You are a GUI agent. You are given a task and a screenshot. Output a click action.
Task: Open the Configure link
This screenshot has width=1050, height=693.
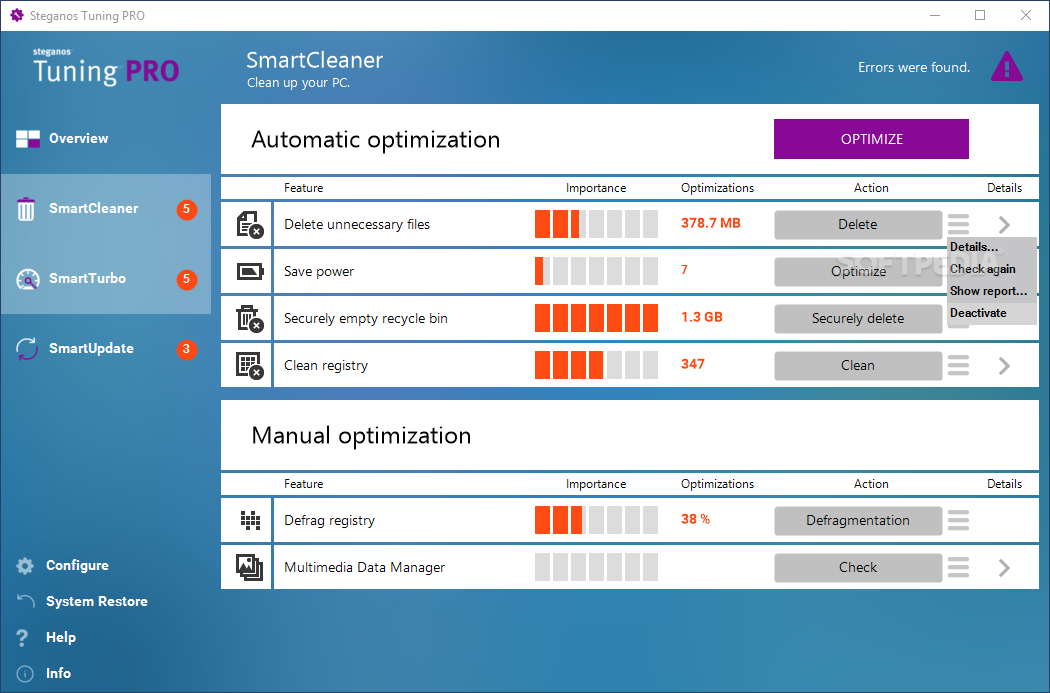(77, 566)
